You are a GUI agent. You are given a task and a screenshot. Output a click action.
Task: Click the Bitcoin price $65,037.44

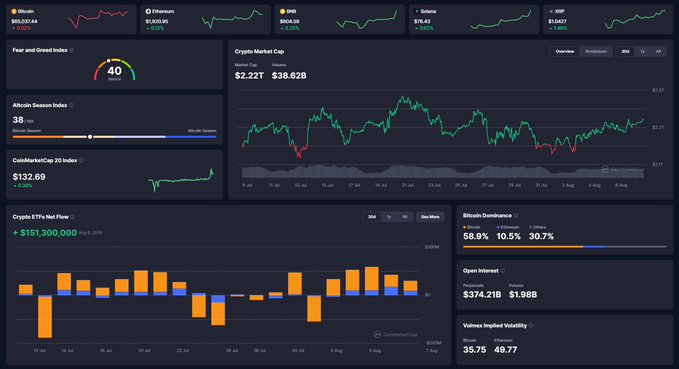(x=24, y=21)
